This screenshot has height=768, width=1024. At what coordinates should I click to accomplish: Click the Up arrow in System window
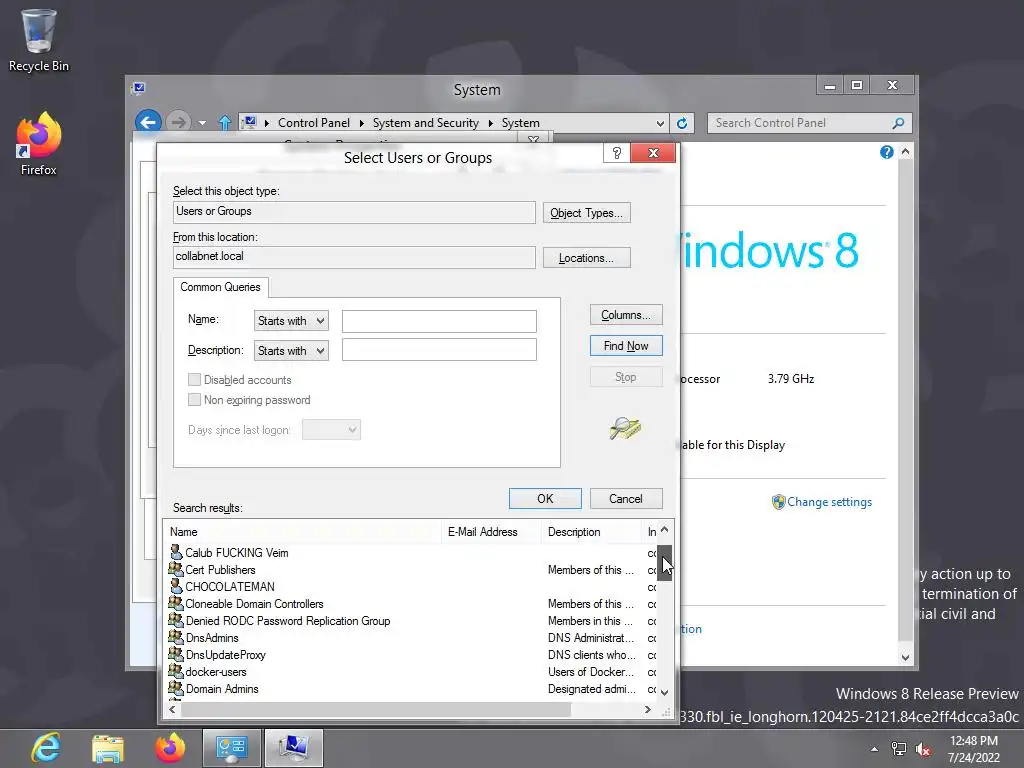pyautogui.click(x=225, y=123)
